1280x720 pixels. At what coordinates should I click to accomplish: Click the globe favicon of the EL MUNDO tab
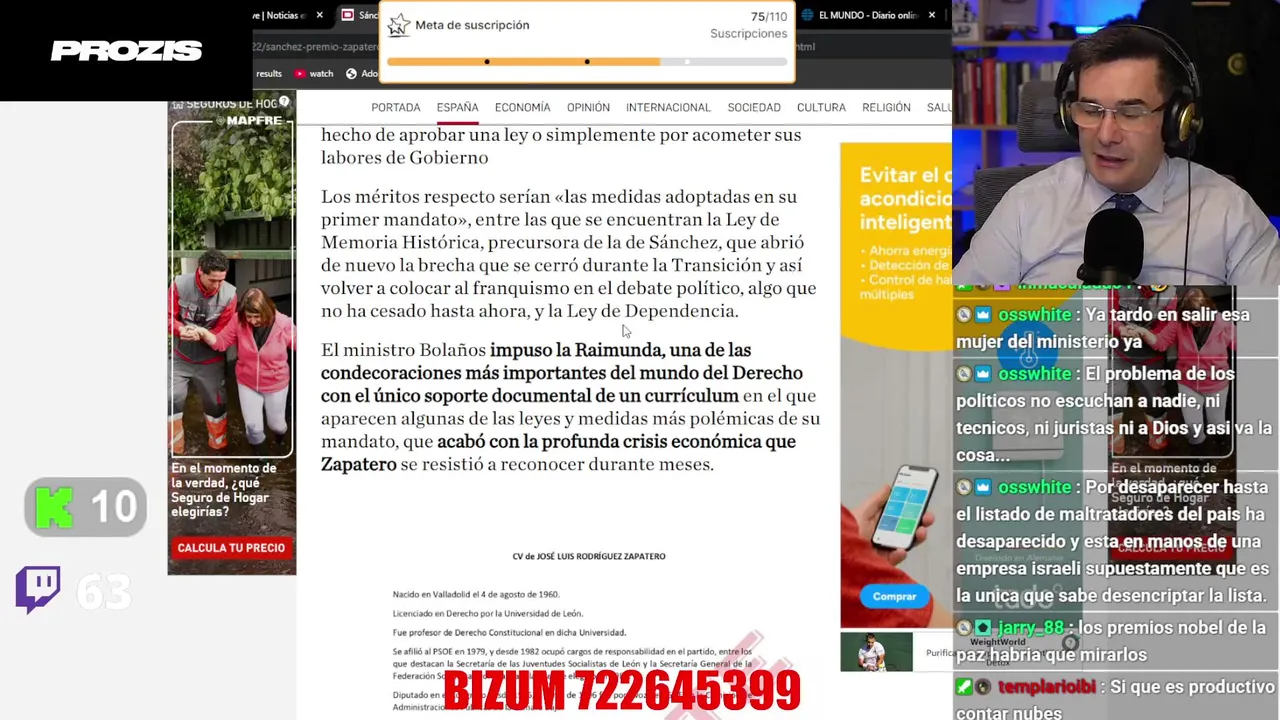806,15
